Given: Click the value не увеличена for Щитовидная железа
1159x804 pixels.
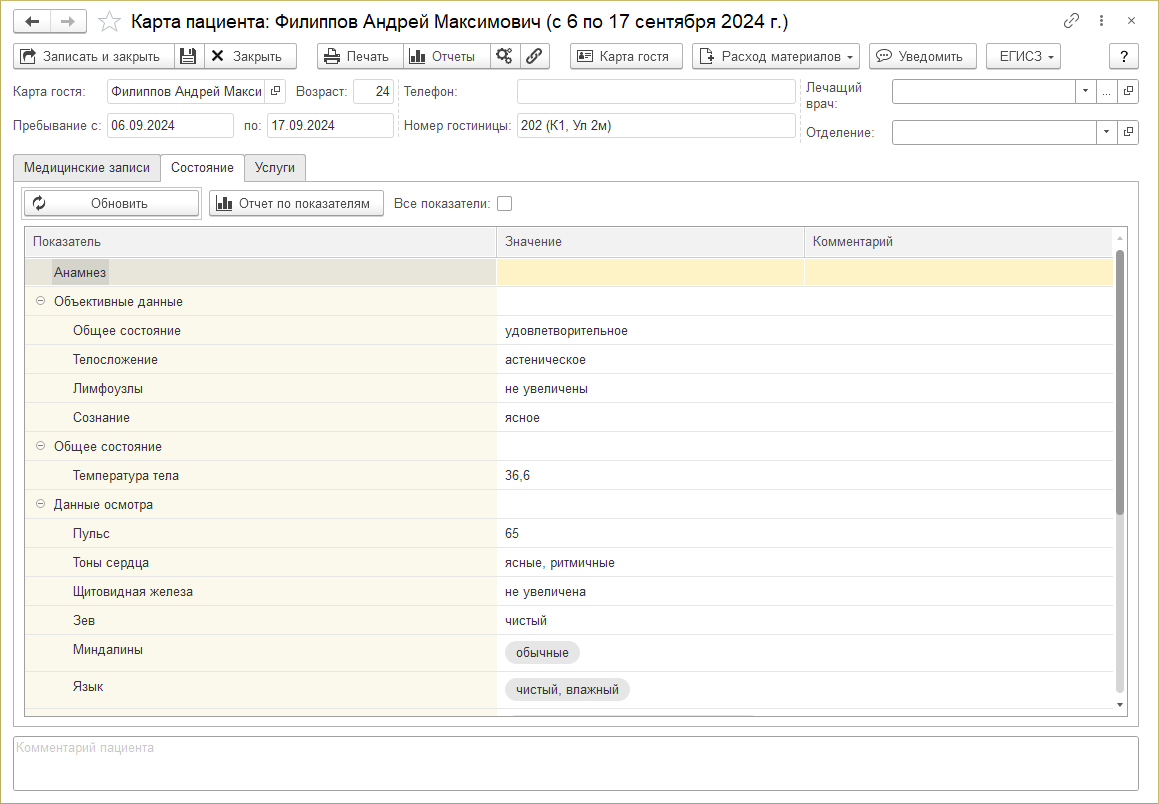Looking at the screenshot, I should pos(545,592).
